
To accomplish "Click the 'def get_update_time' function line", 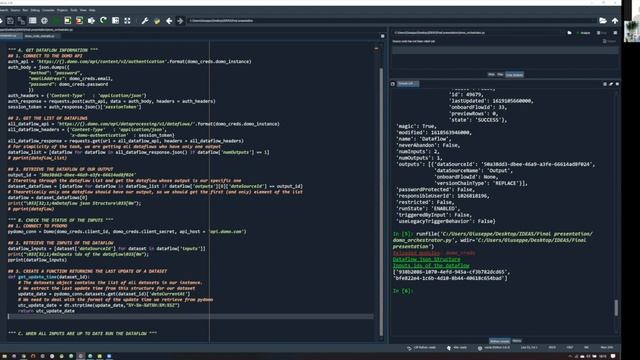I will point(48,277).
